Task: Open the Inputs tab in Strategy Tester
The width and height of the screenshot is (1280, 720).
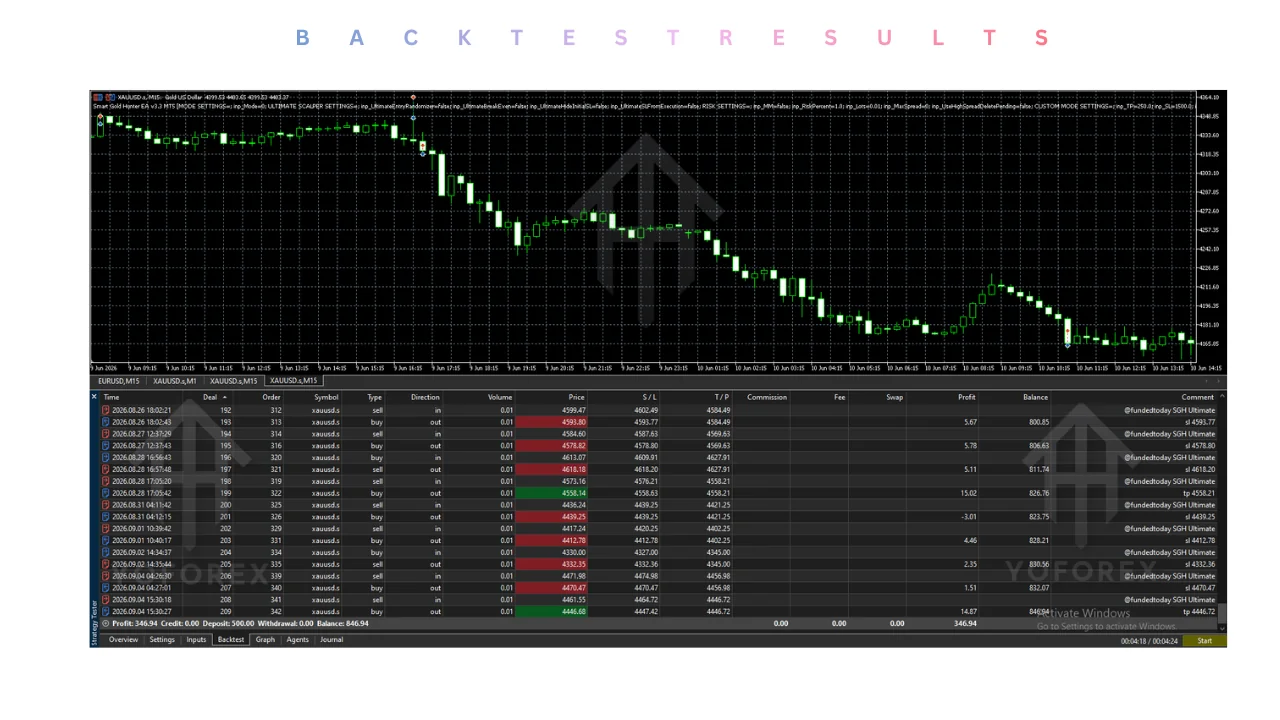Action: [196, 640]
